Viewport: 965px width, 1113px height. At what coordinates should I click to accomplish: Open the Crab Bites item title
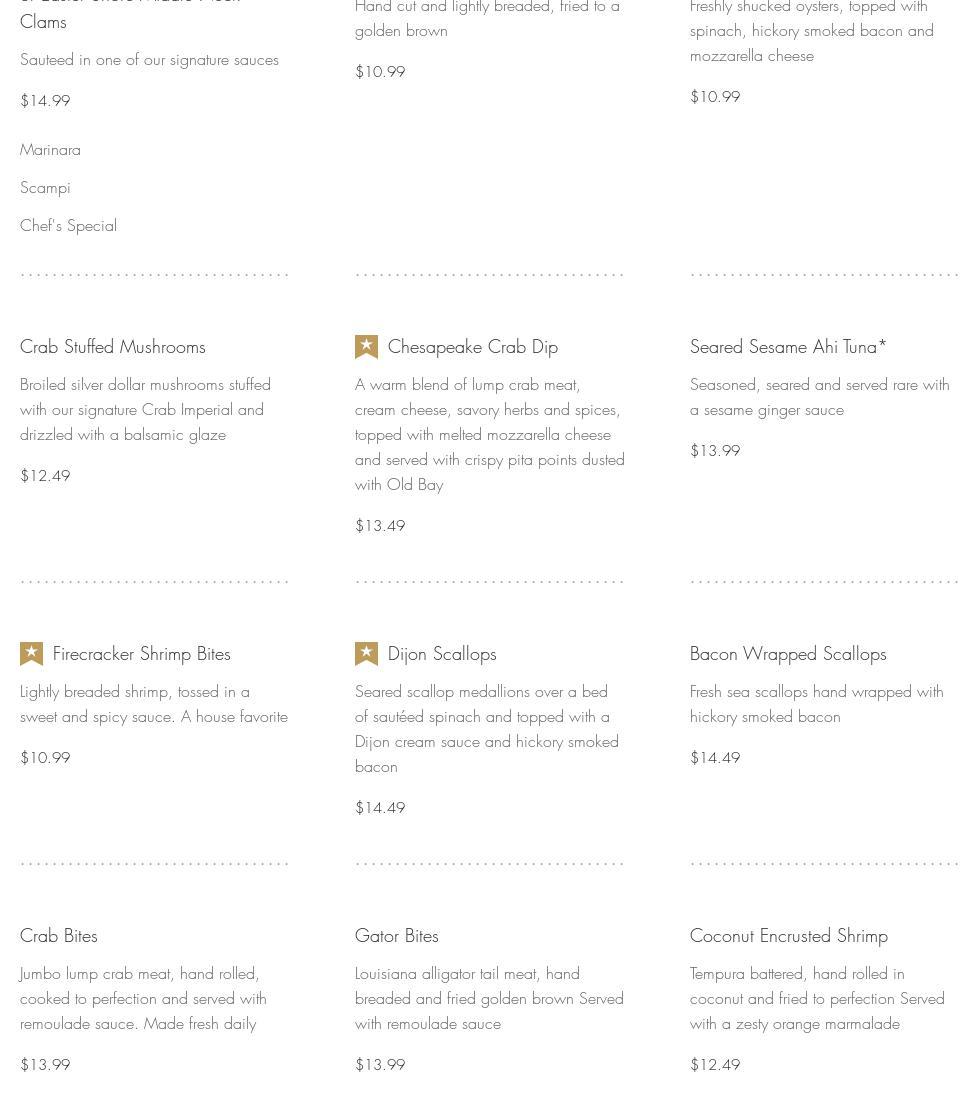(x=58, y=936)
